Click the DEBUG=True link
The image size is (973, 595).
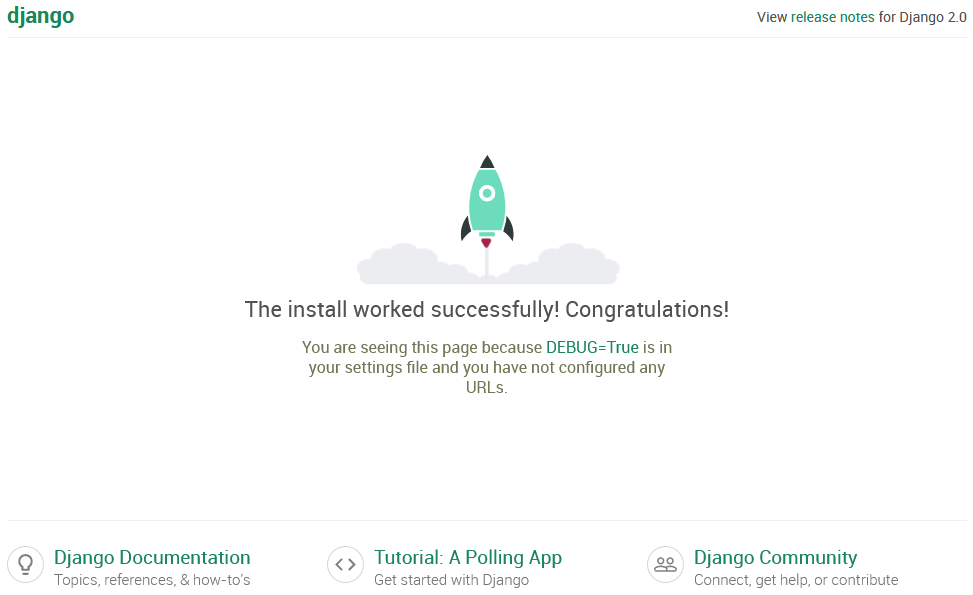592,347
